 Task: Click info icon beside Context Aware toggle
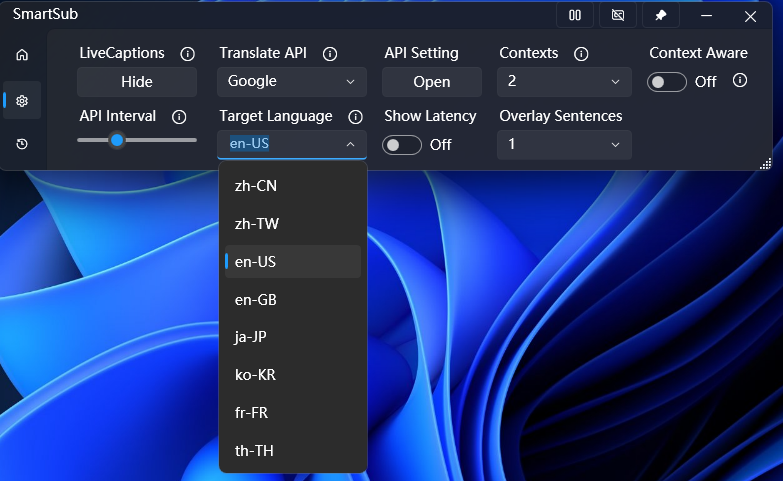click(740, 81)
